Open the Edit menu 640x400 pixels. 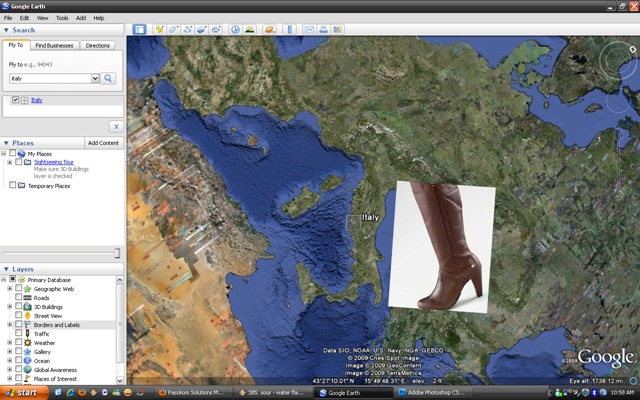click(24, 18)
